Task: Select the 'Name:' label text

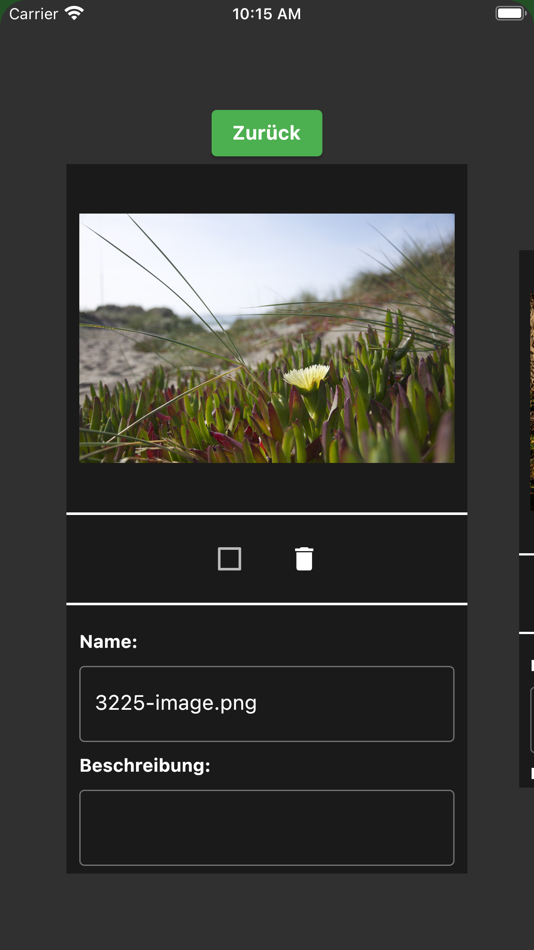Action: click(108, 642)
